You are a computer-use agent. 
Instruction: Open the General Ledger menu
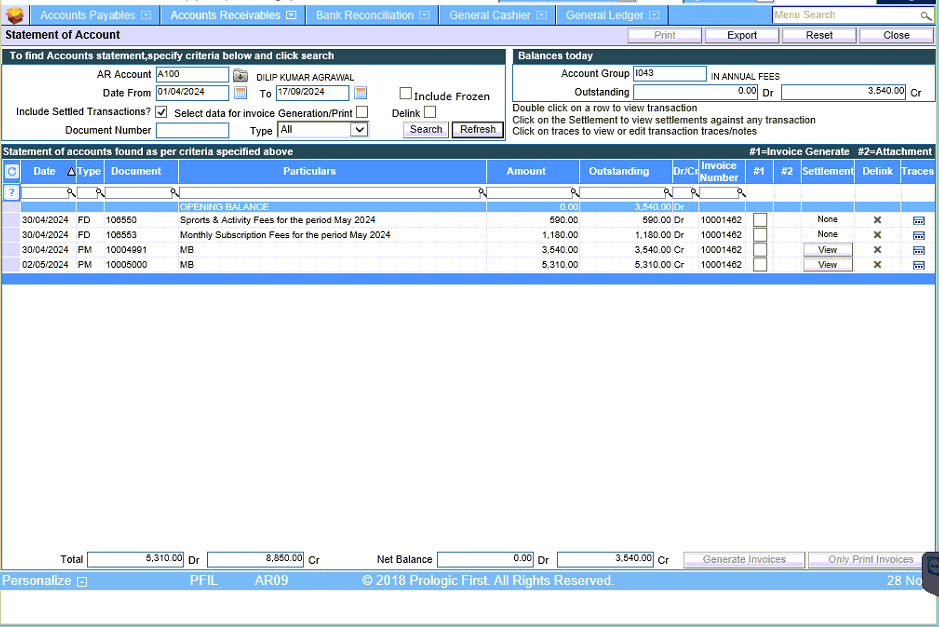612,15
